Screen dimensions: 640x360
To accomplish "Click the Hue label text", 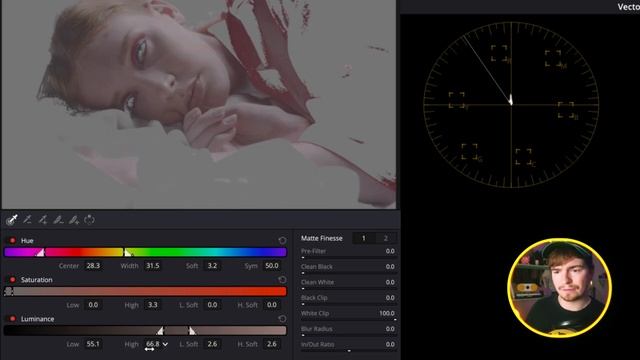I will (27, 240).
